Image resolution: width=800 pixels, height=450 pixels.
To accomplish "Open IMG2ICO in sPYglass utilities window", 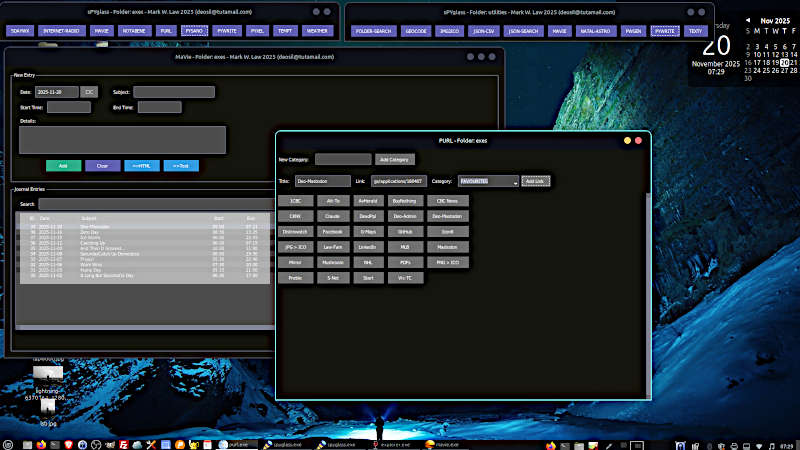I will click(x=449, y=31).
